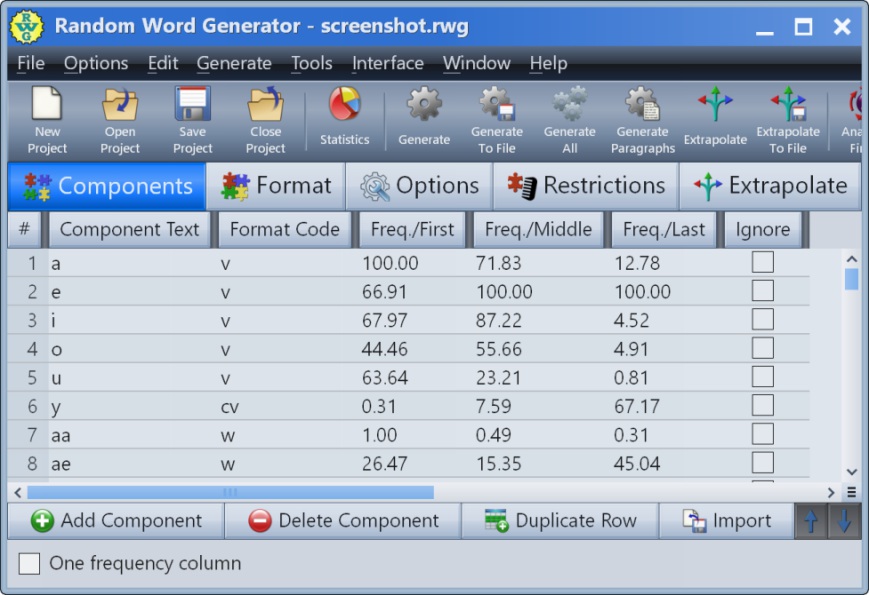Open the Statistics view
Viewport: 869px width, 595px height.
point(344,118)
